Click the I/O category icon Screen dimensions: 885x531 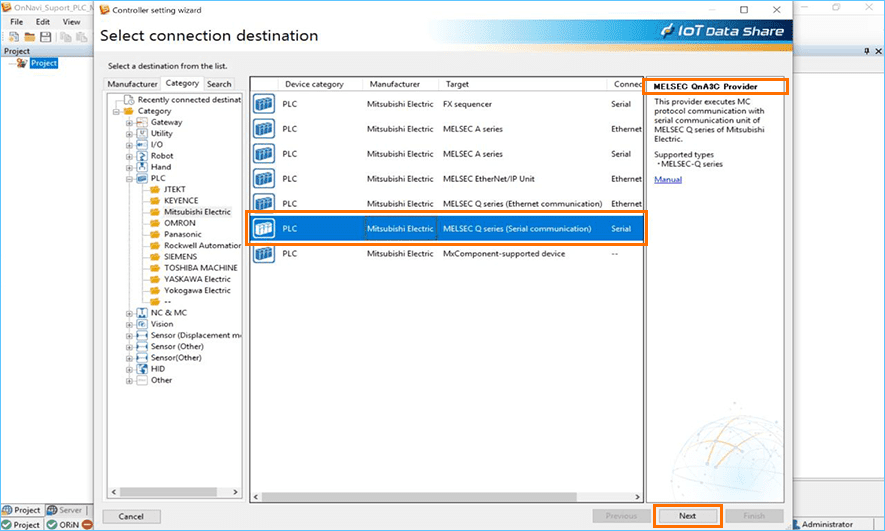point(142,144)
